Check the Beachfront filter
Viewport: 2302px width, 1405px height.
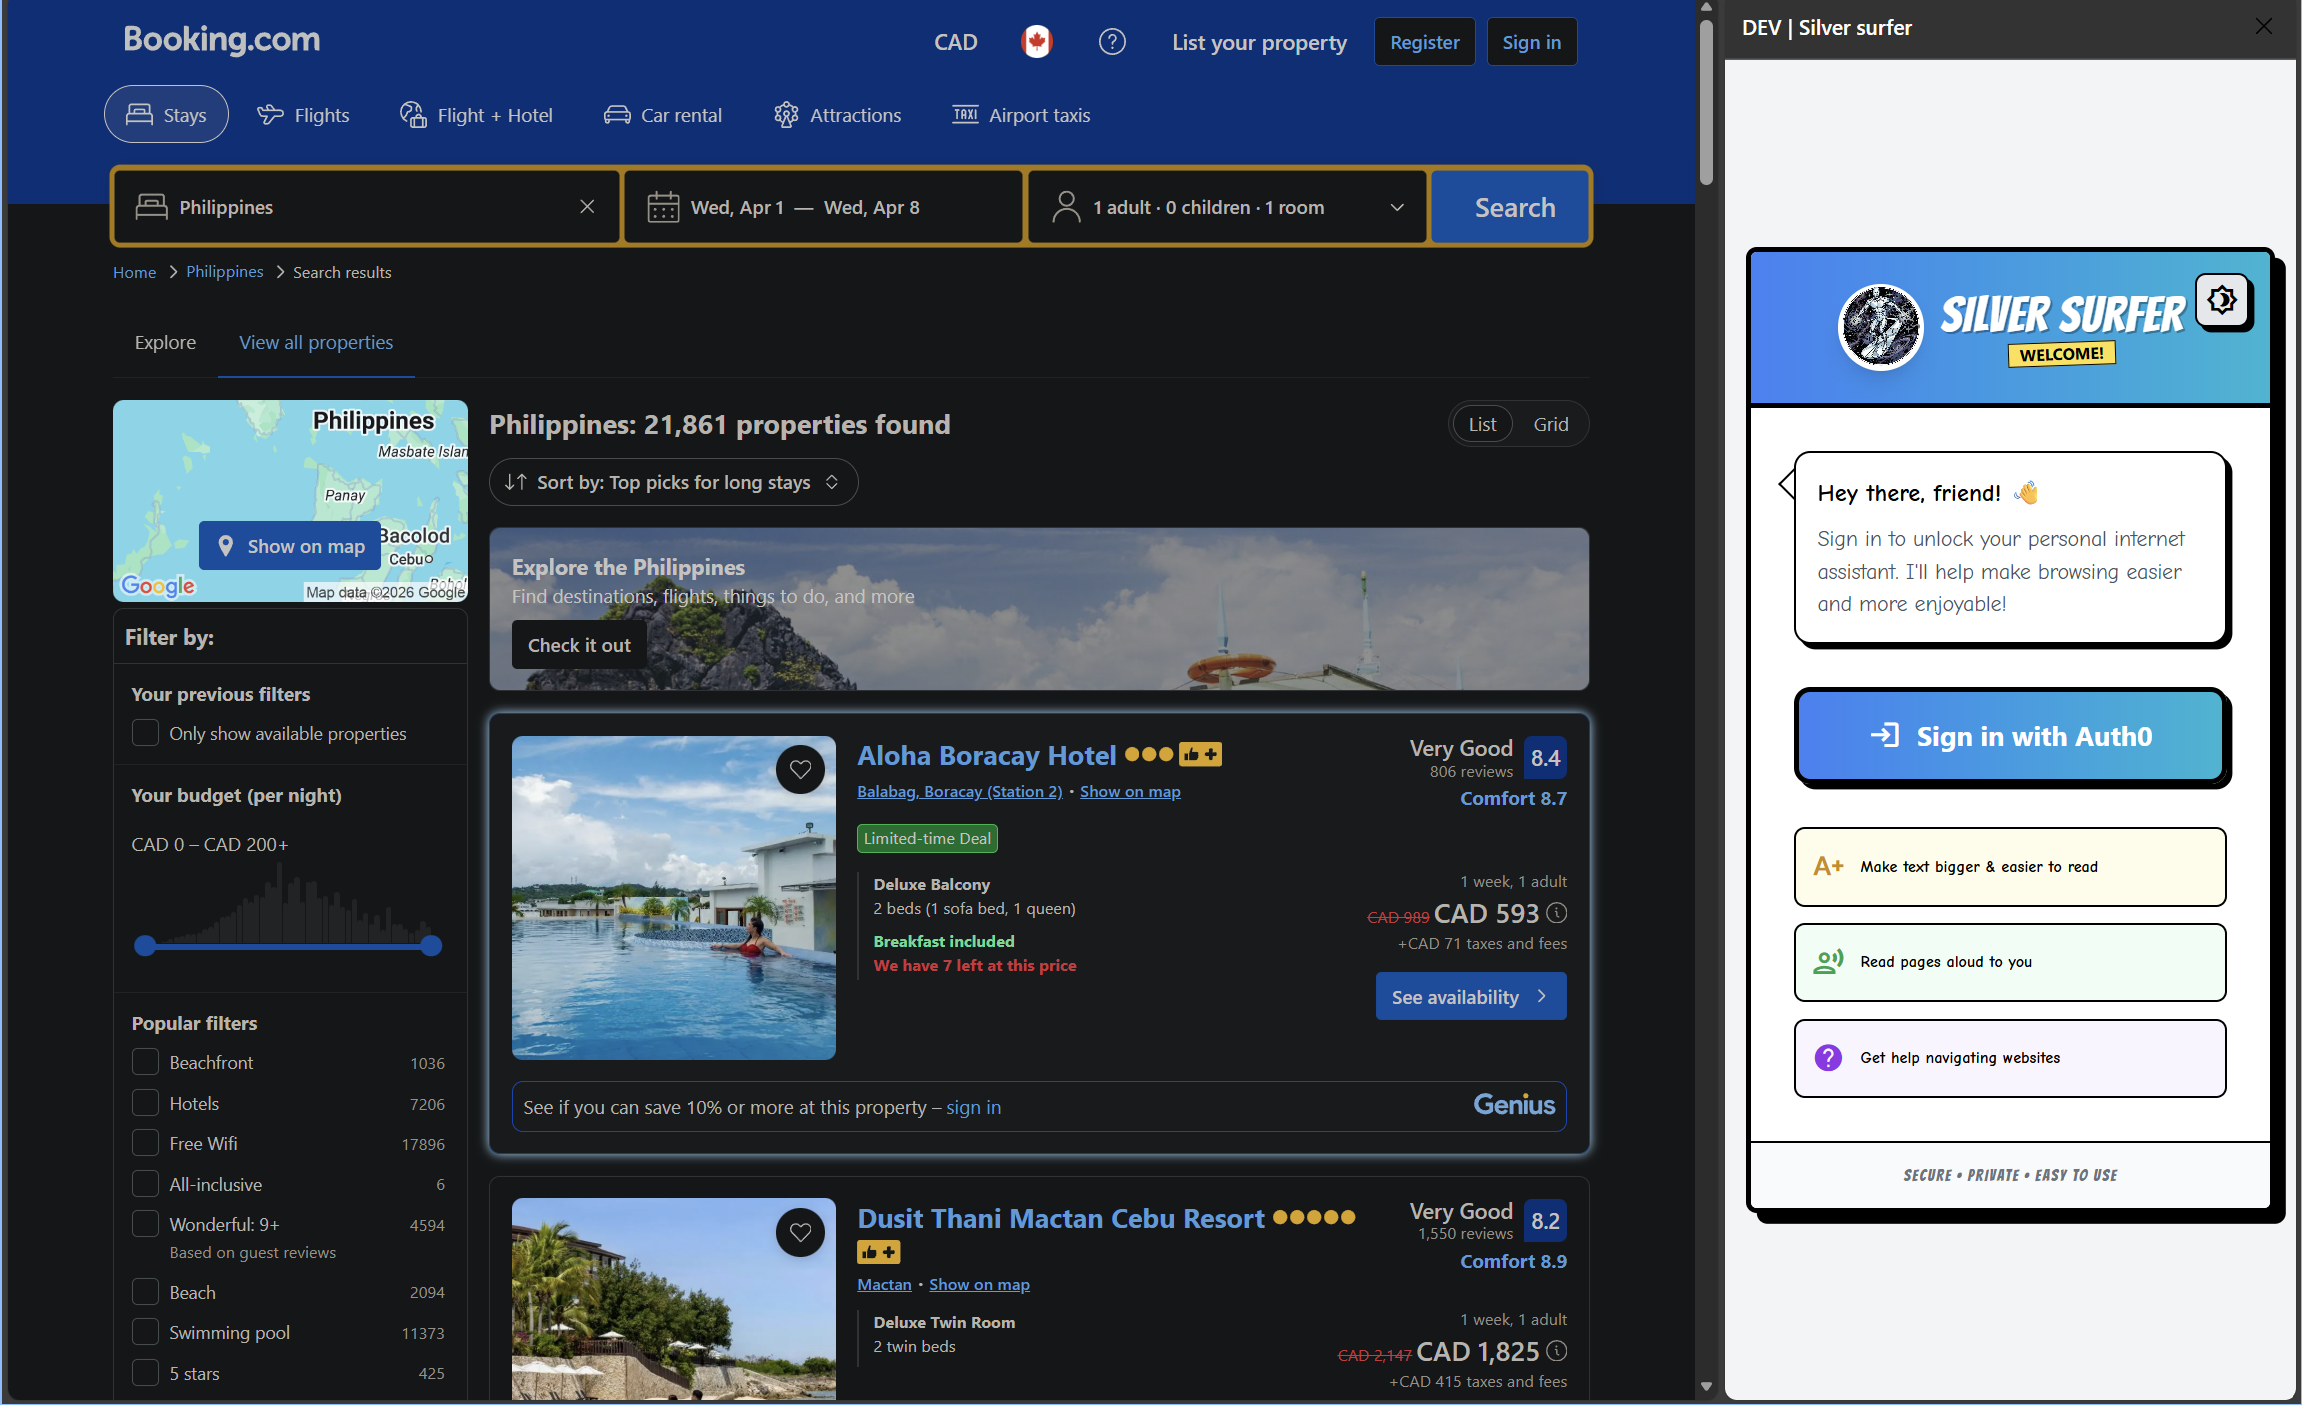coord(146,1062)
